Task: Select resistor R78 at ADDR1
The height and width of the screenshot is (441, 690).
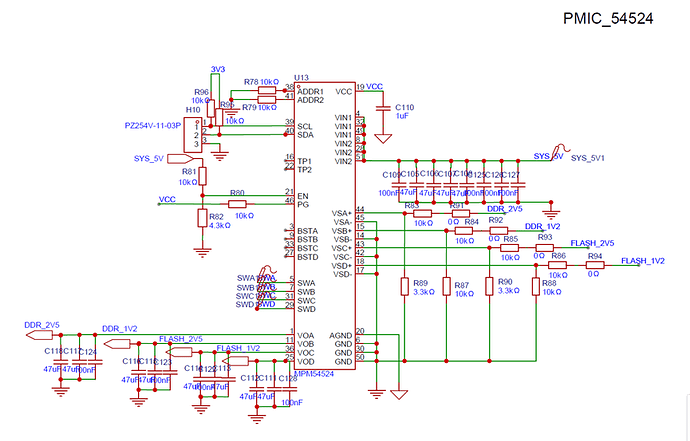Action: tap(266, 88)
